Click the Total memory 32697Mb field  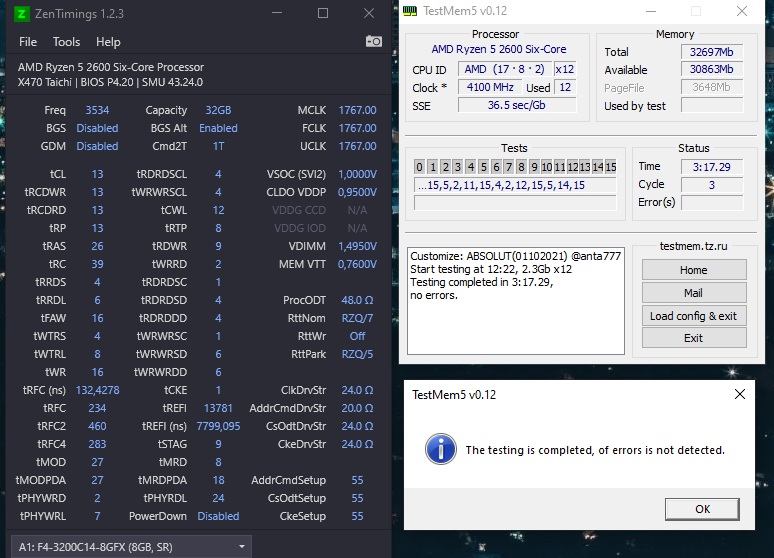point(712,52)
